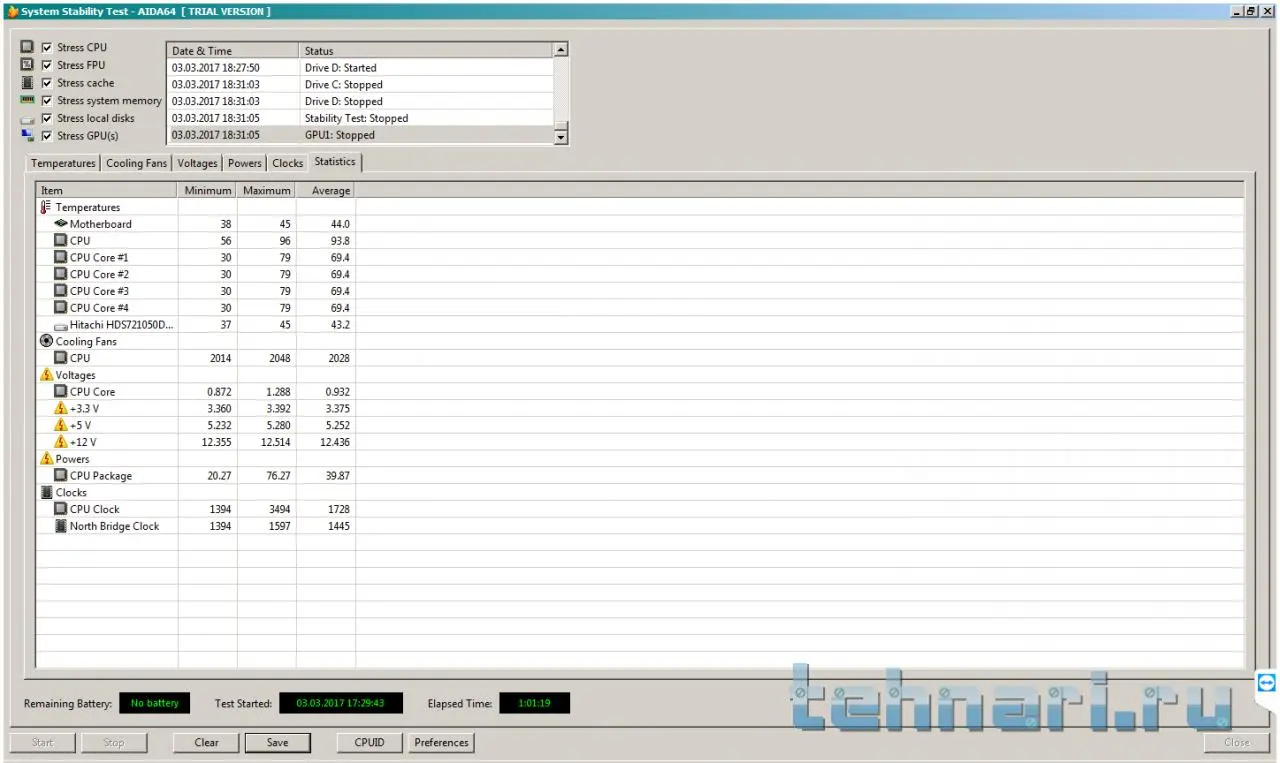1280x763 pixels.
Task: Click the CPU Core #3 chip icon
Action: click(61, 291)
